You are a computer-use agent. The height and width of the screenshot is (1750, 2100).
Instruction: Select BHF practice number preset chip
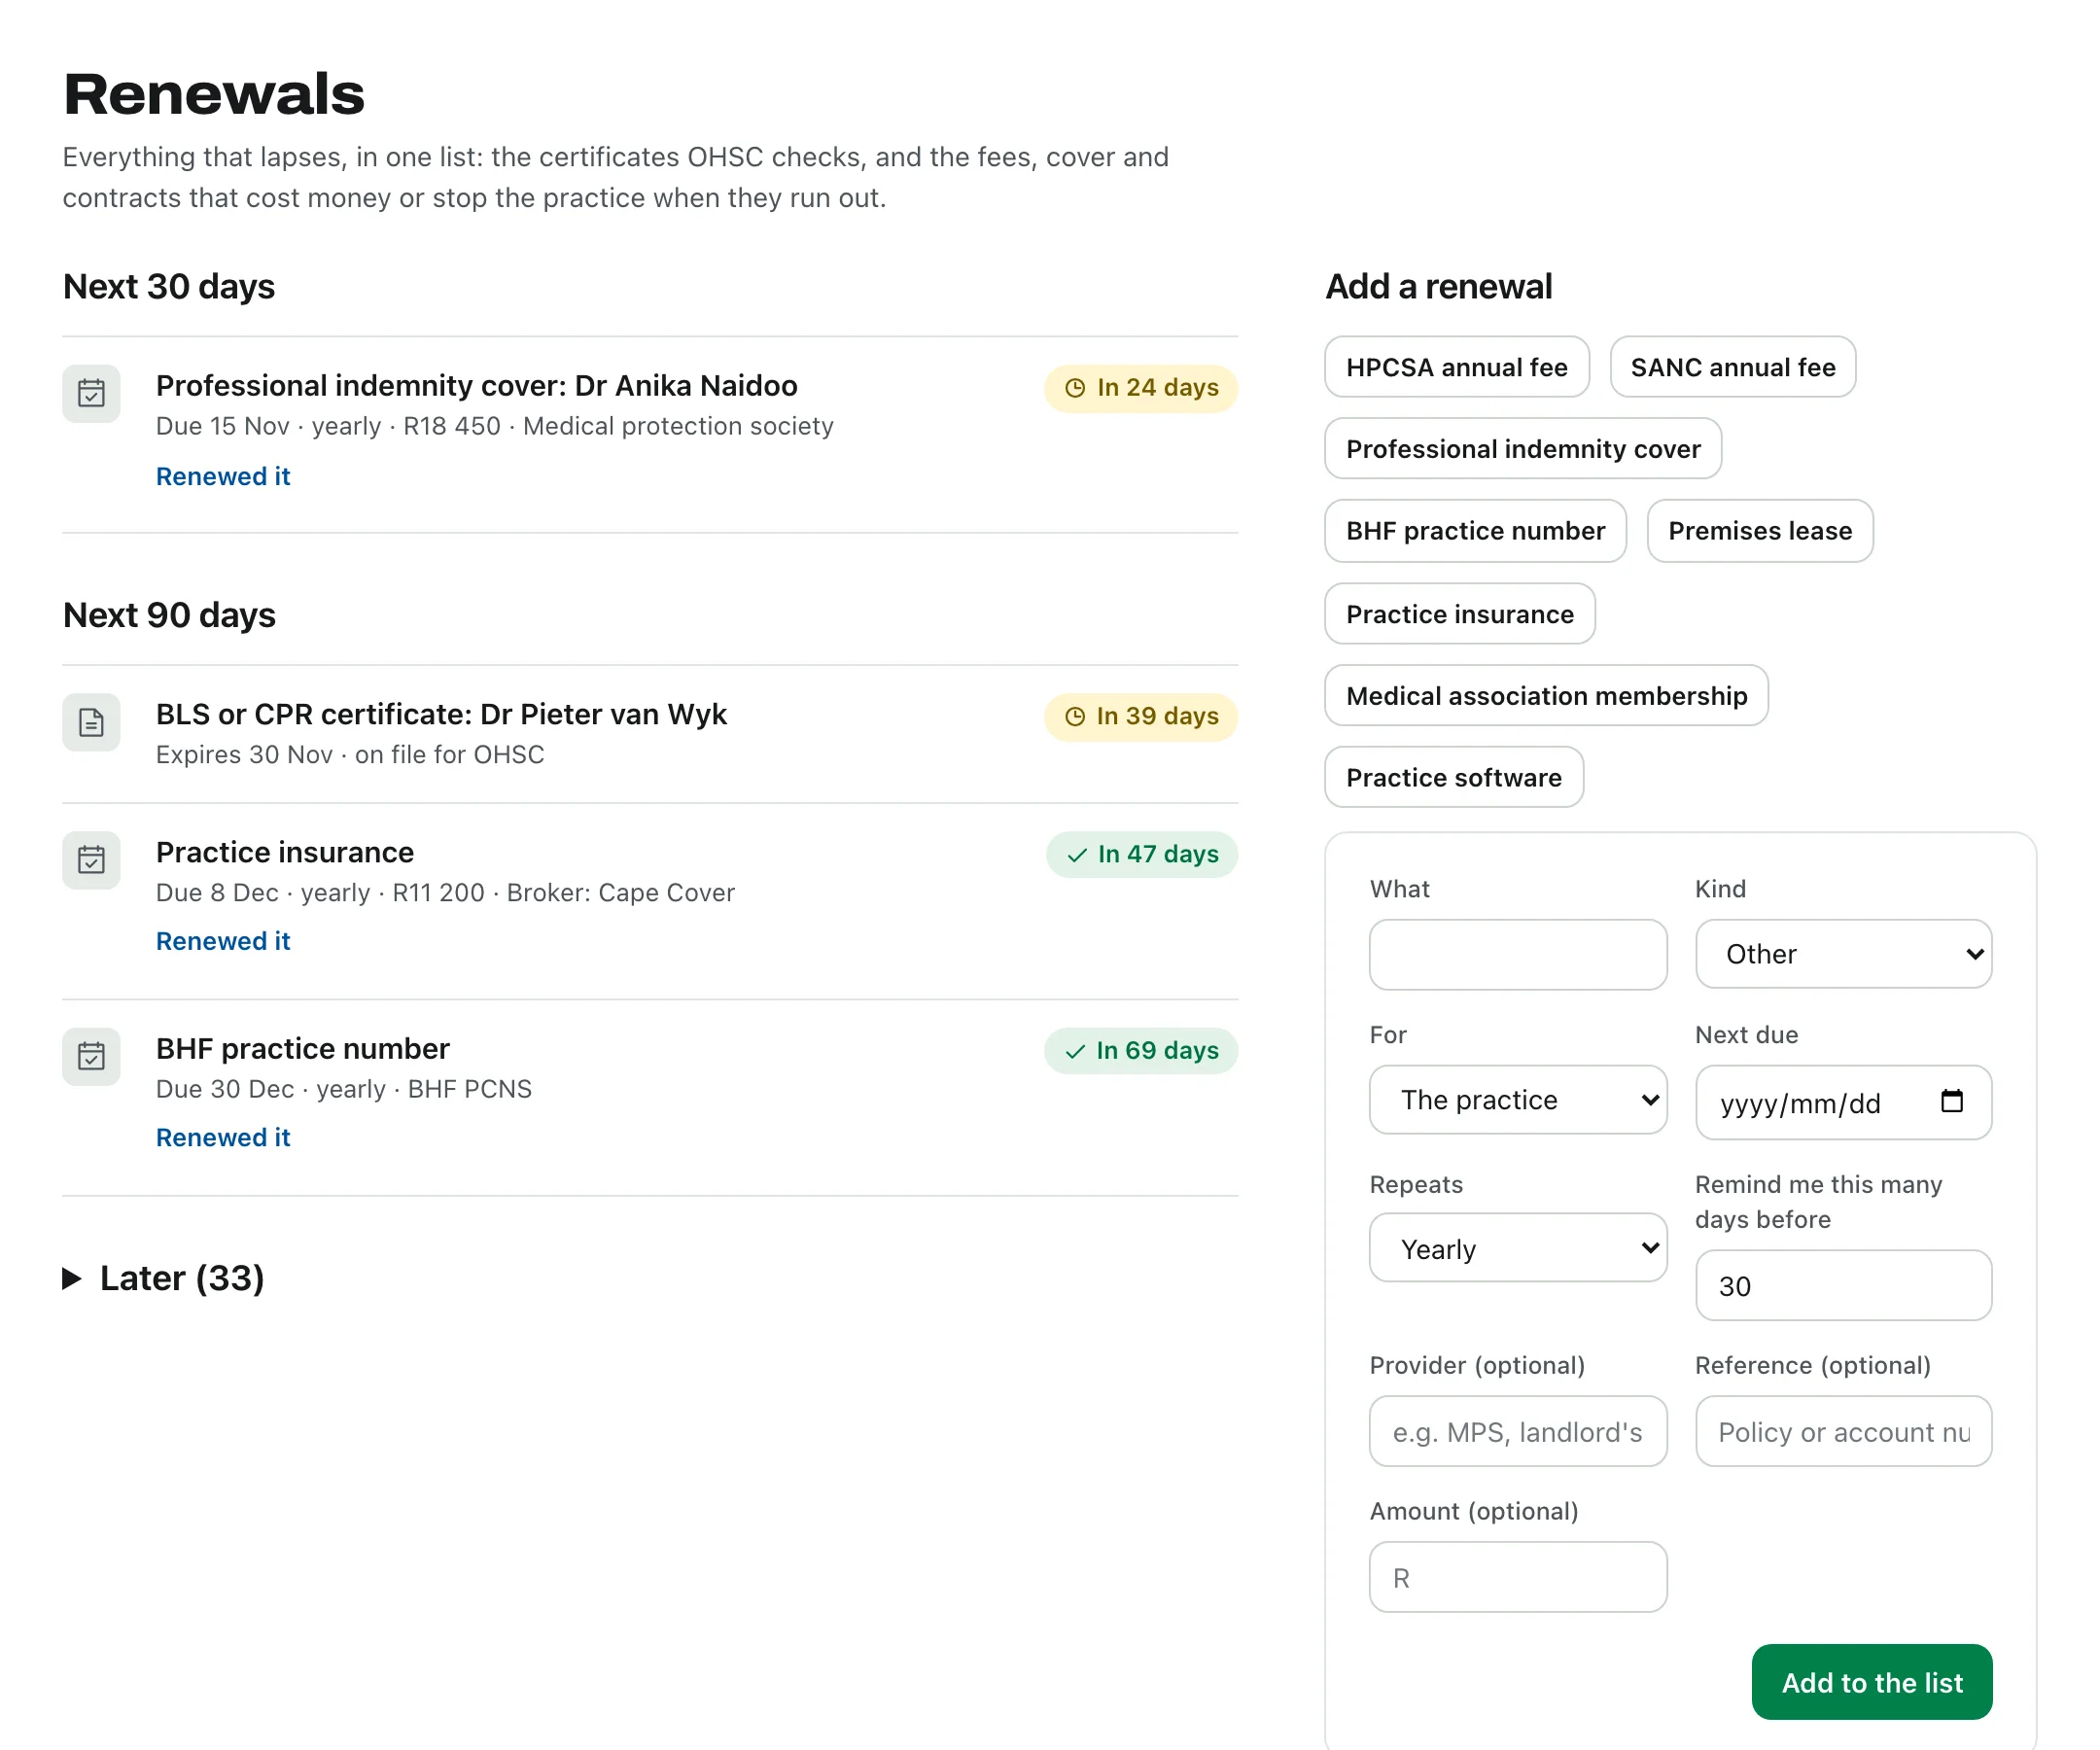click(1475, 531)
